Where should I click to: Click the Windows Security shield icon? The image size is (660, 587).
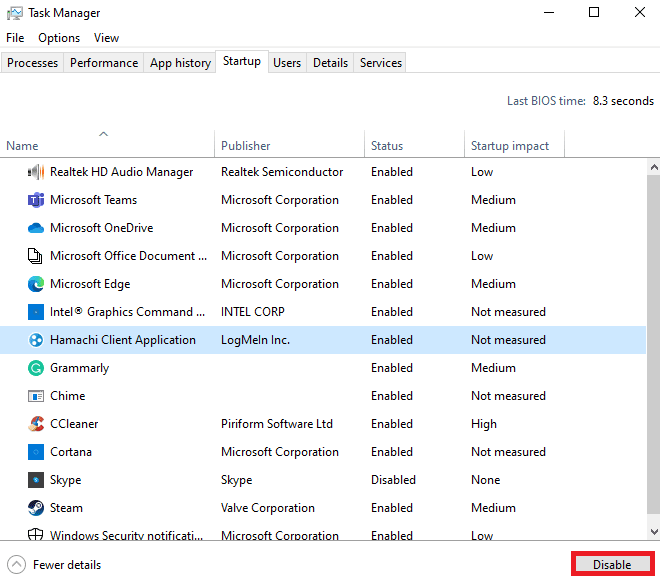[x=35, y=534]
